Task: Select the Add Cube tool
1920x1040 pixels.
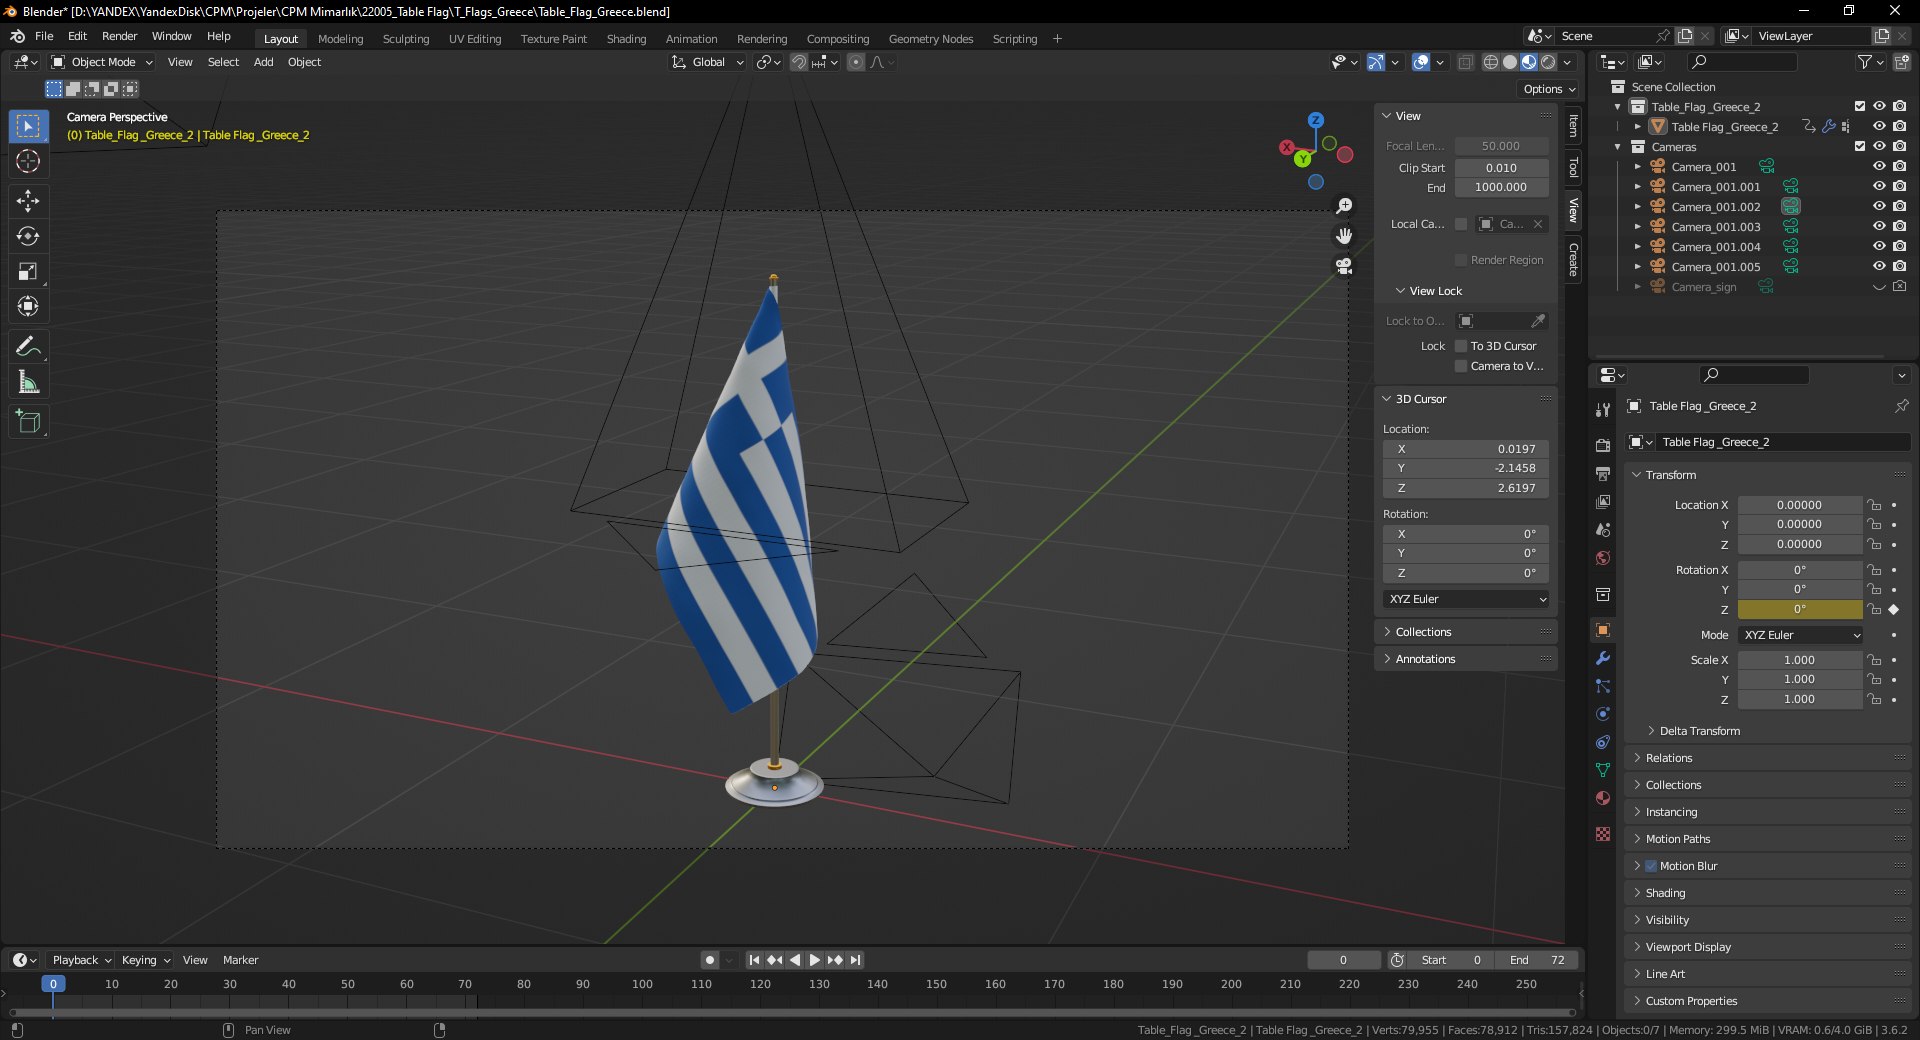Action: (x=28, y=422)
